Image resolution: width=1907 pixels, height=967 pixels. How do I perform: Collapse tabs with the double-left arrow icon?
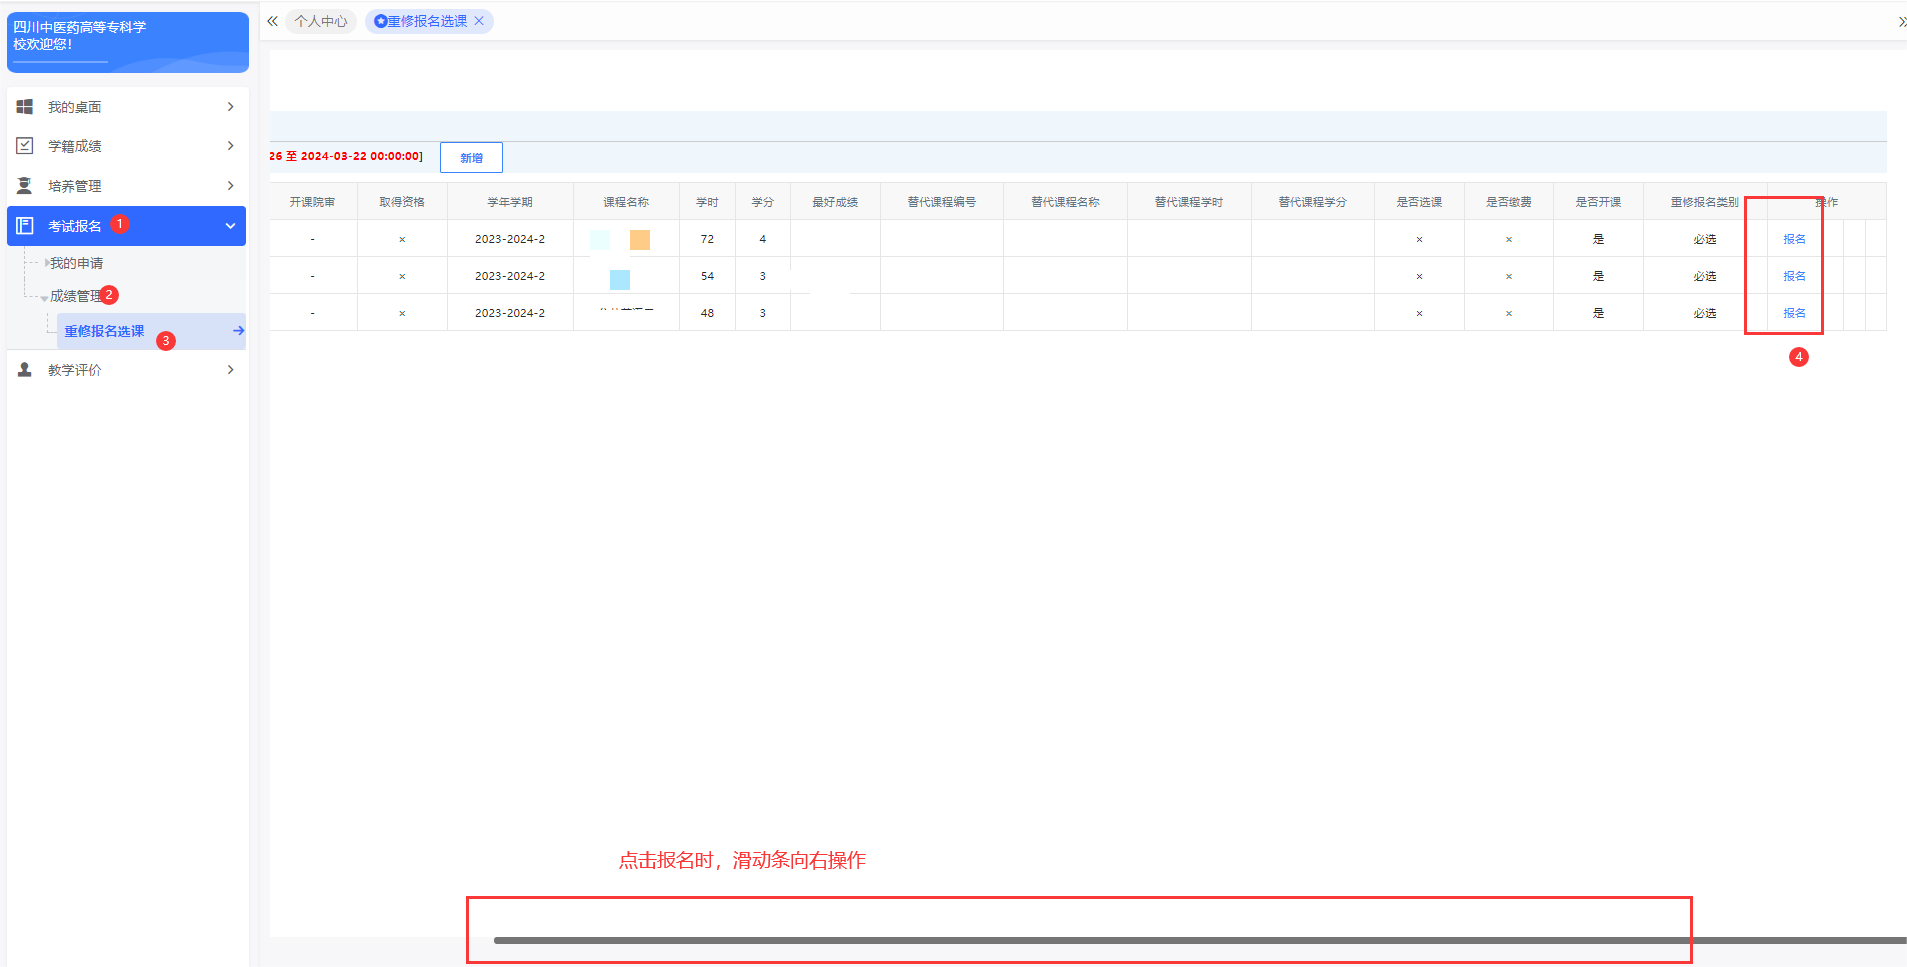[272, 21]
